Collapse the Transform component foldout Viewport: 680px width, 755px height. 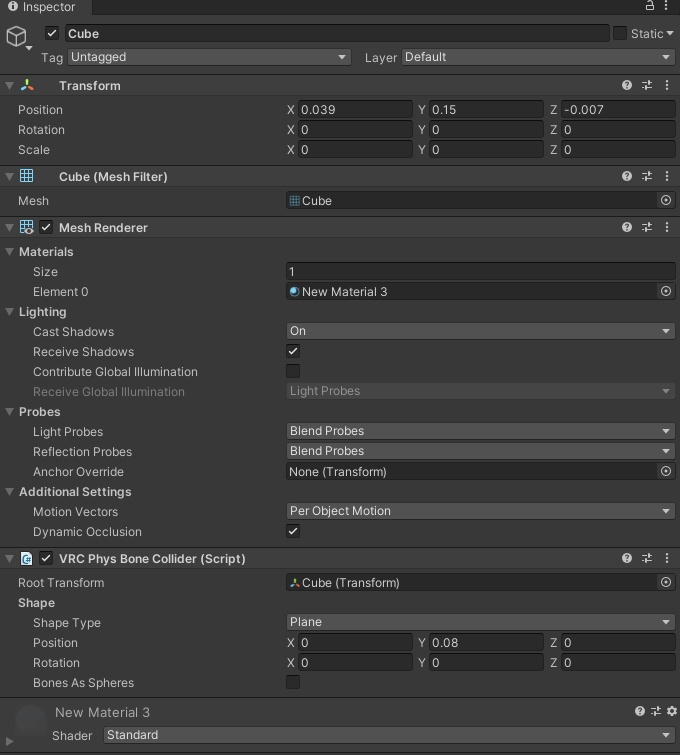tap(9, 86)
